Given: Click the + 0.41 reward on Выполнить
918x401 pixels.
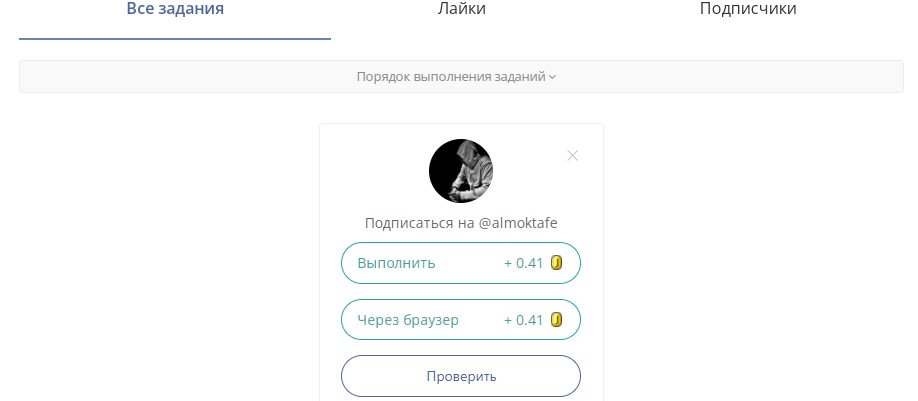Looking at the screenshot, I should [523, 263].
